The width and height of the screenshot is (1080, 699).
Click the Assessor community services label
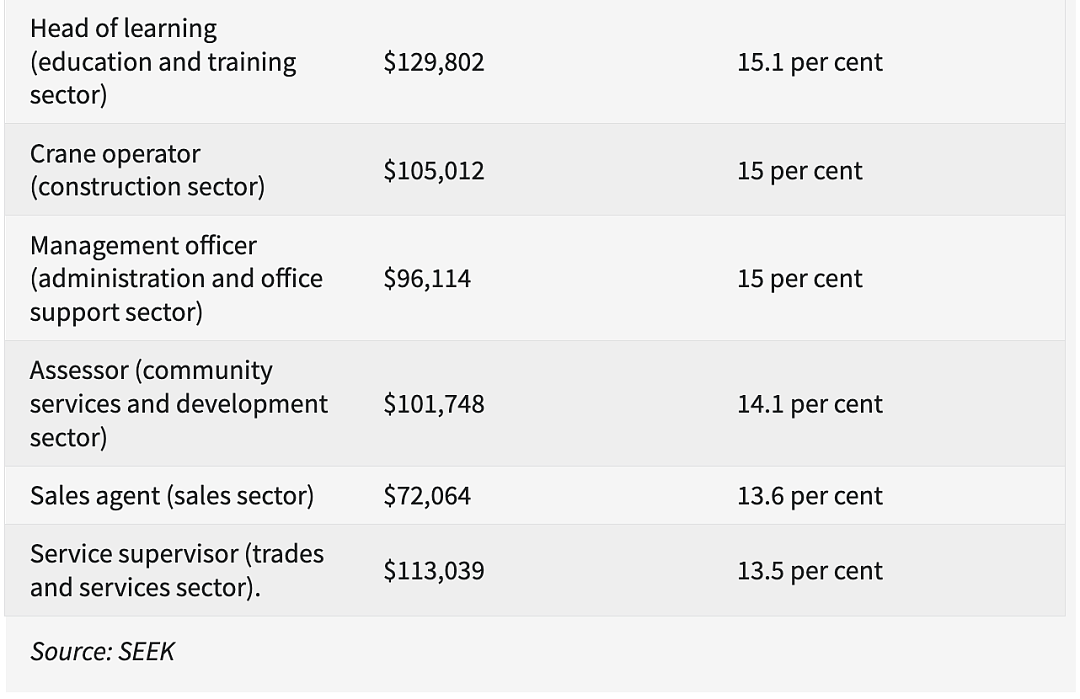point(179,404)
